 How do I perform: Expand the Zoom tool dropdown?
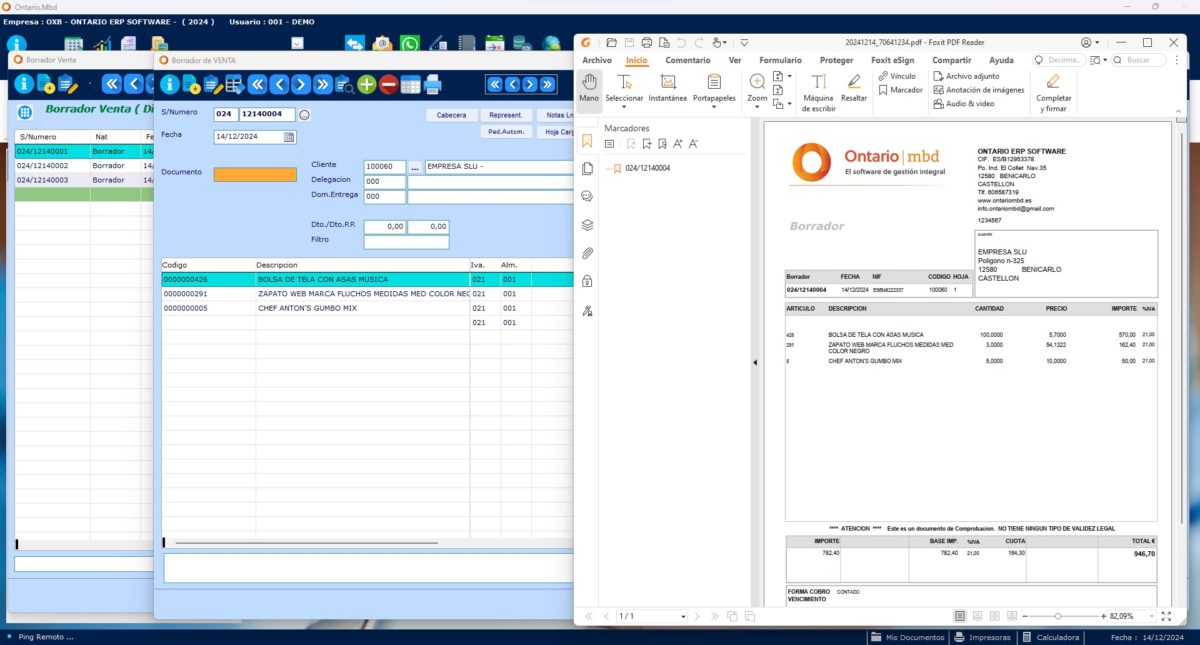tap(758, 107)
